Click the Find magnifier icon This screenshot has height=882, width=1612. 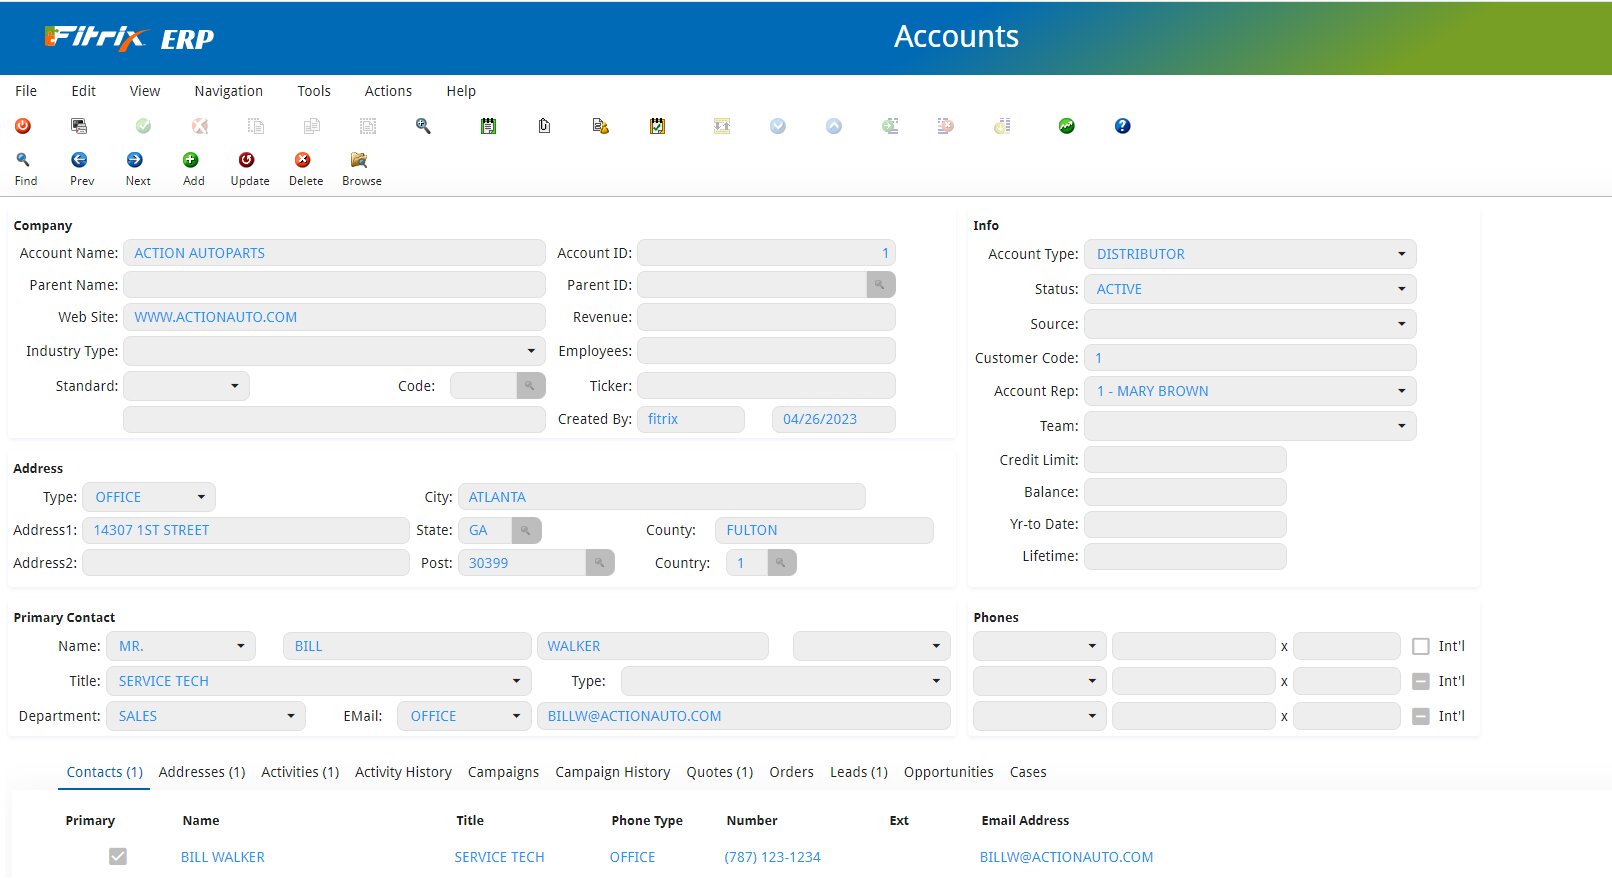(23, 160)
